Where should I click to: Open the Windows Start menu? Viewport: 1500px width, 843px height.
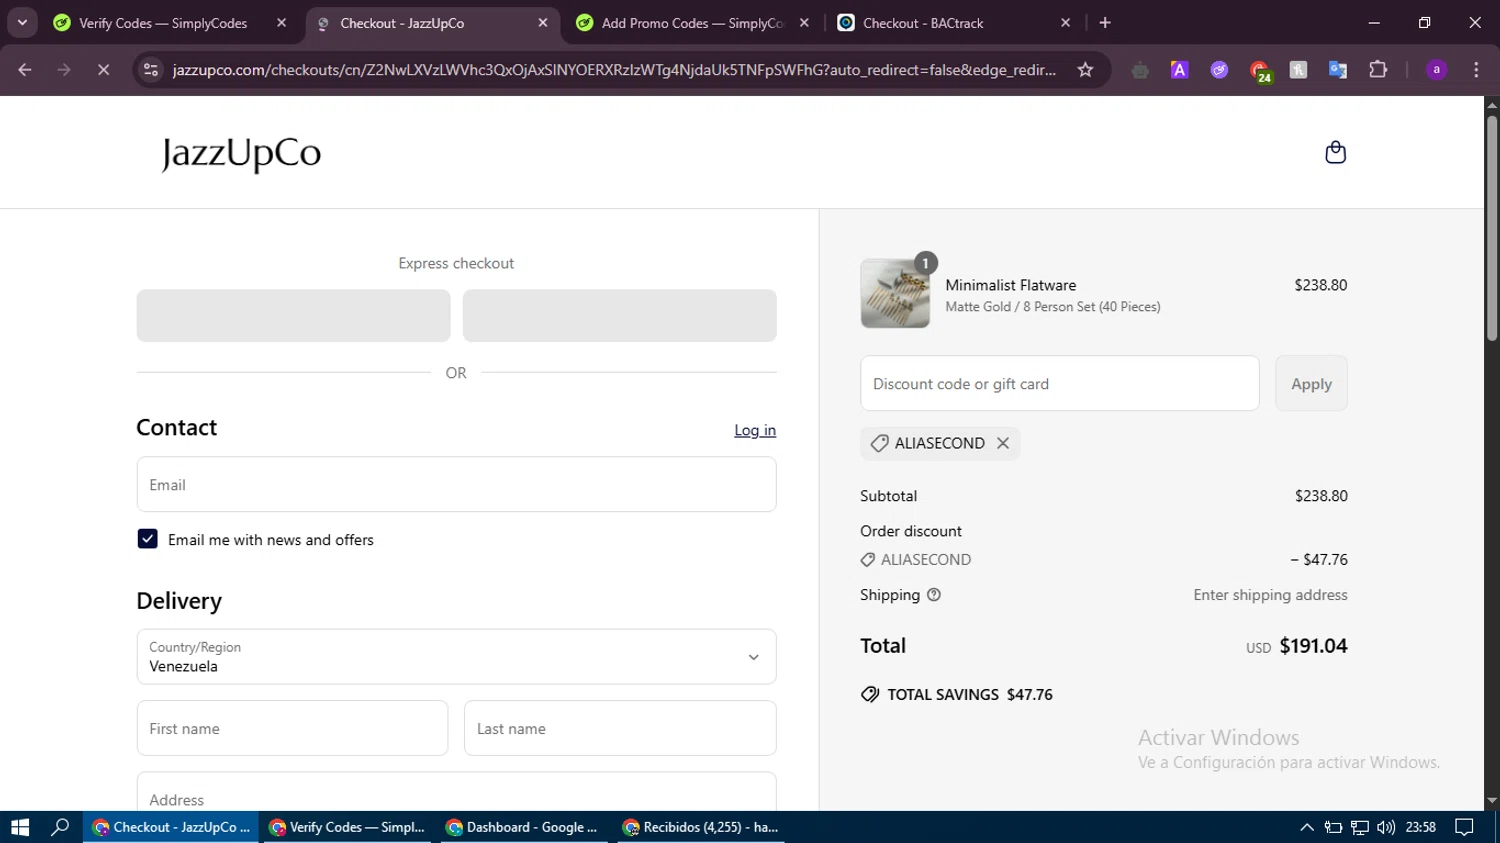20,827
